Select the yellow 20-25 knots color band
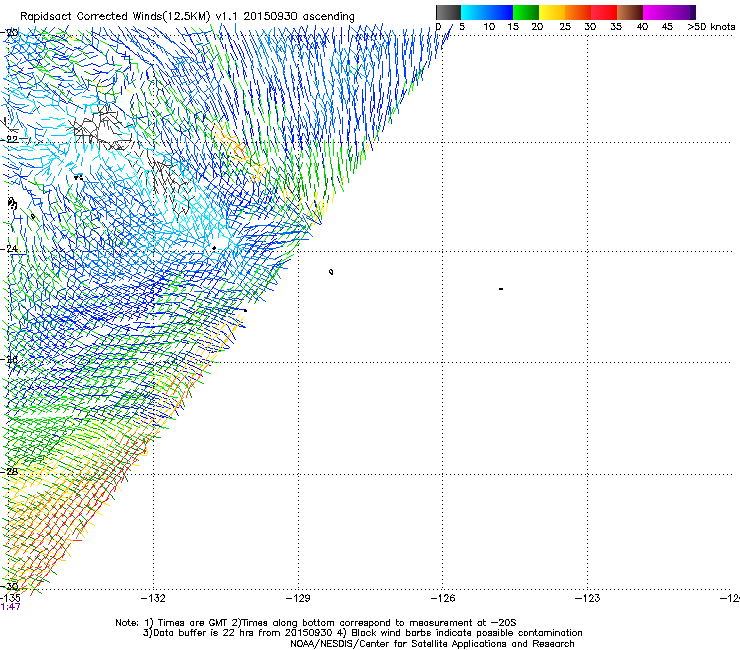This screenshot has height=650, width=740. pos(552,12)
